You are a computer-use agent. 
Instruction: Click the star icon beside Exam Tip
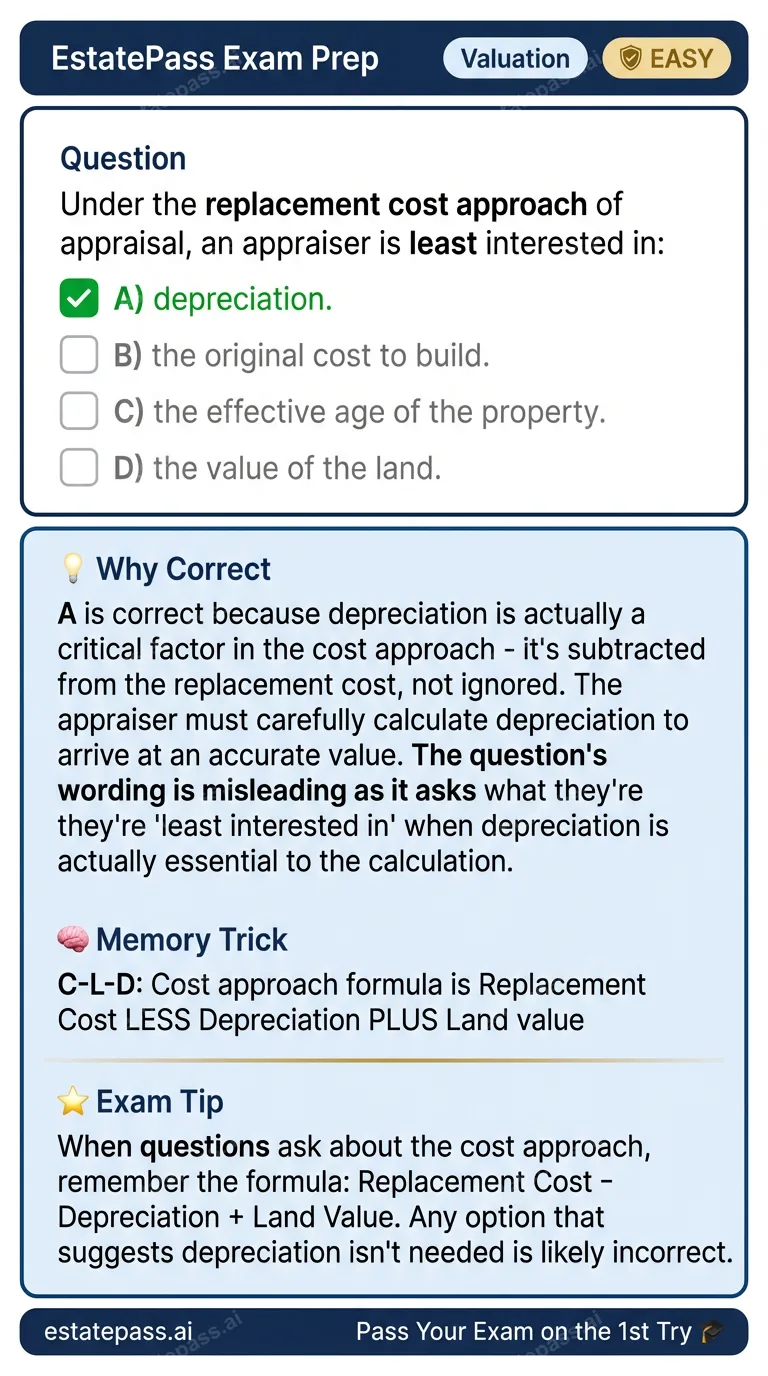click(72, 1100)
